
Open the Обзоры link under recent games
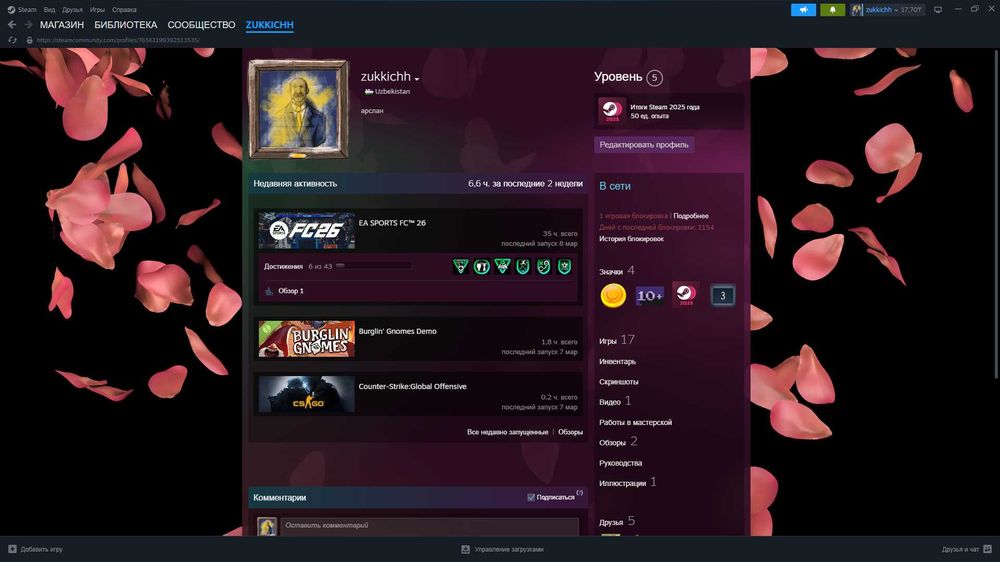tap(570, 432)
